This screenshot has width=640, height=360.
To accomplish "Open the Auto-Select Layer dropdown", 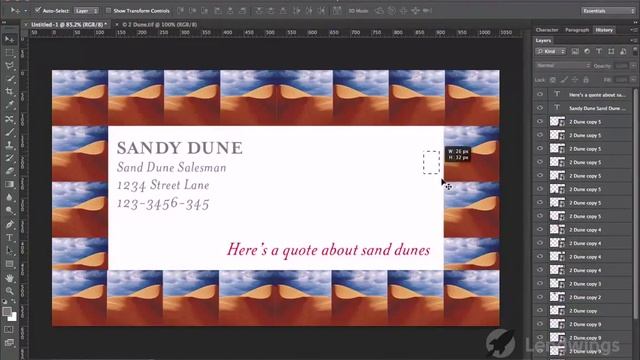I will coord(87,11).
